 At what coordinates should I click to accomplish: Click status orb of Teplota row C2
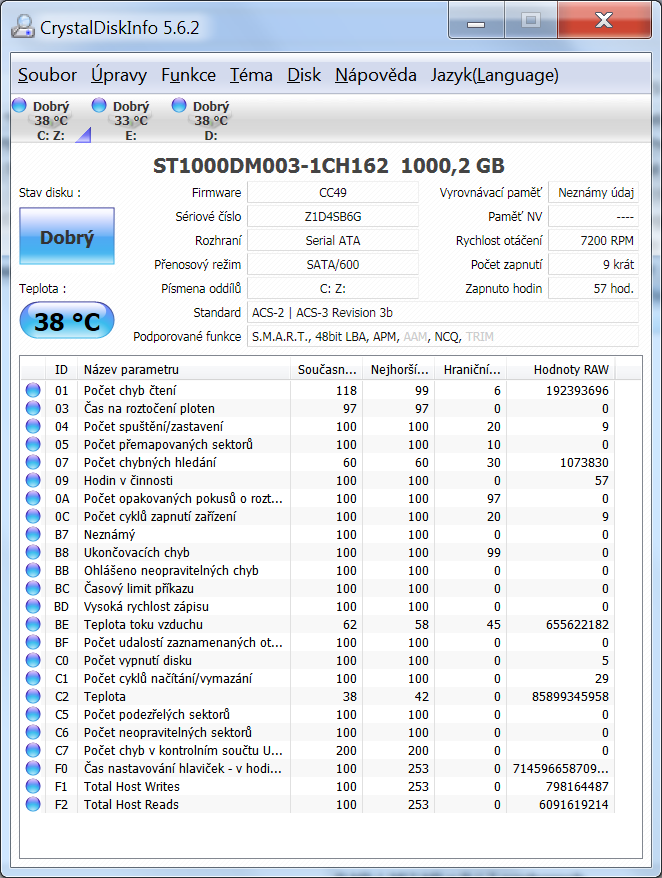tap(33, 696)
